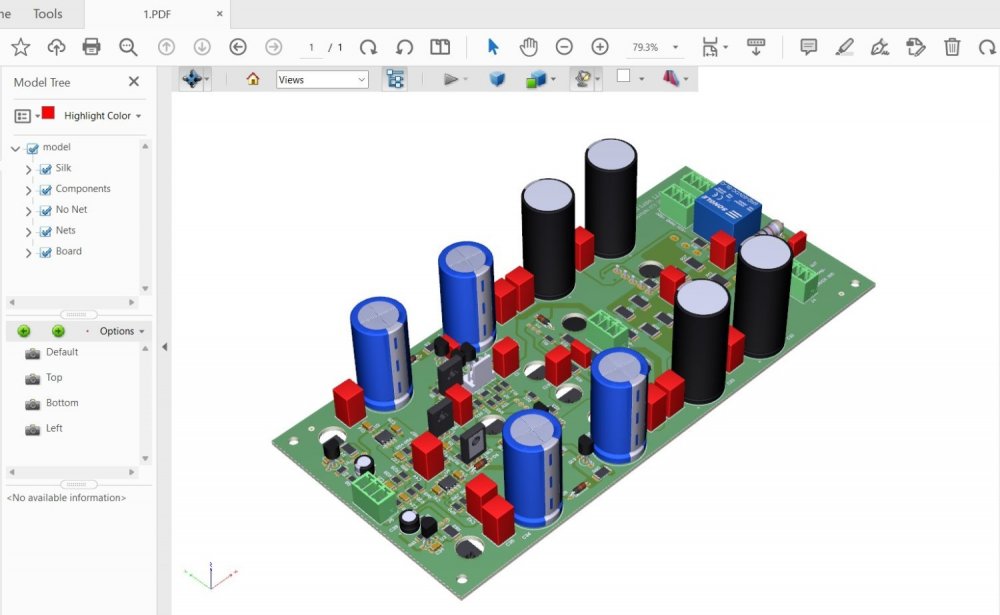Click the 3D home view icon
1000x615 pixels.
pyautogui.click(x=253, y=79)
